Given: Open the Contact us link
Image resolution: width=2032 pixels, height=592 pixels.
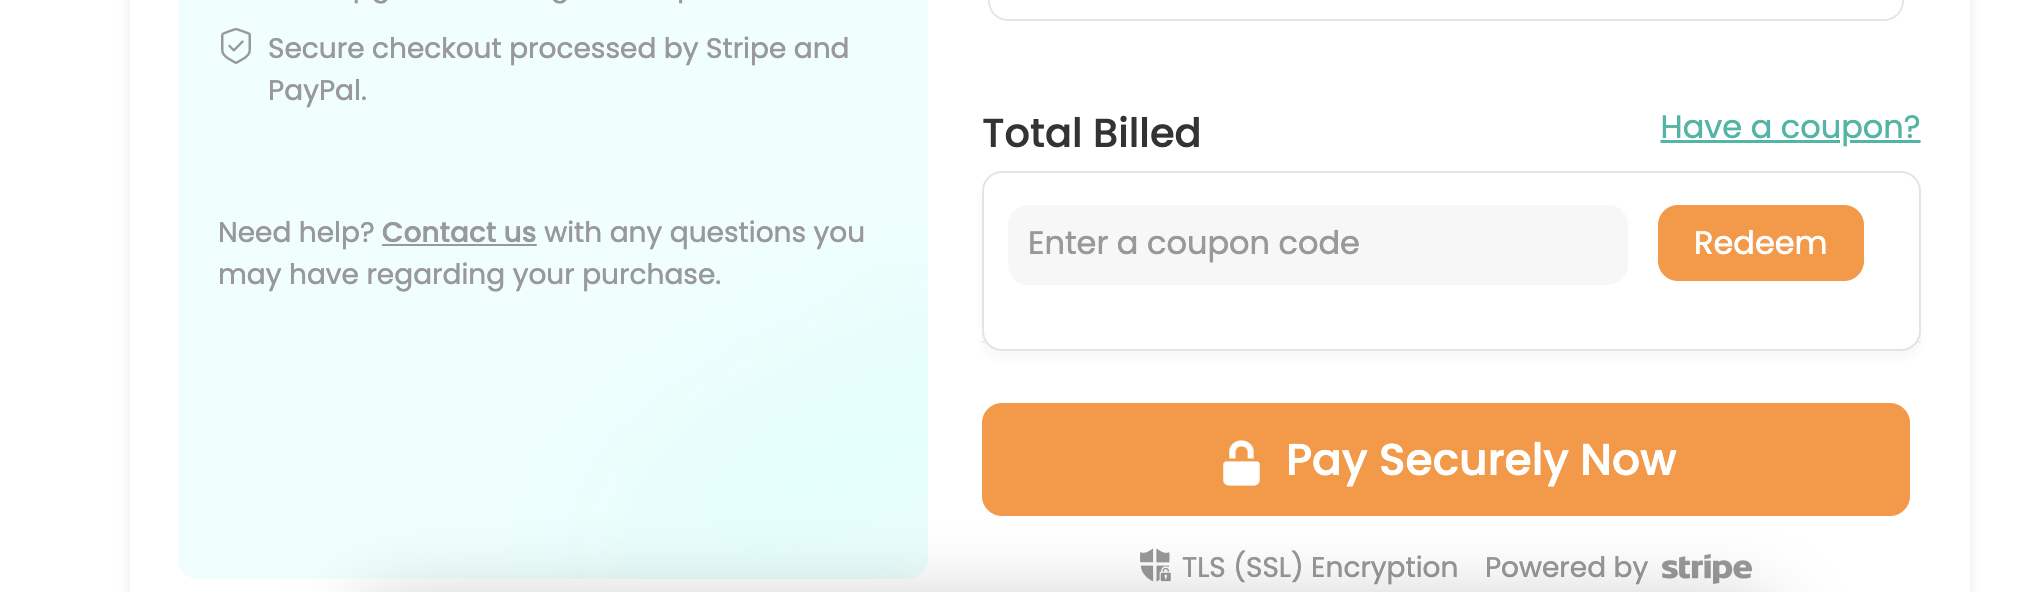Looking at the screenshot, I should click(459, 232).
